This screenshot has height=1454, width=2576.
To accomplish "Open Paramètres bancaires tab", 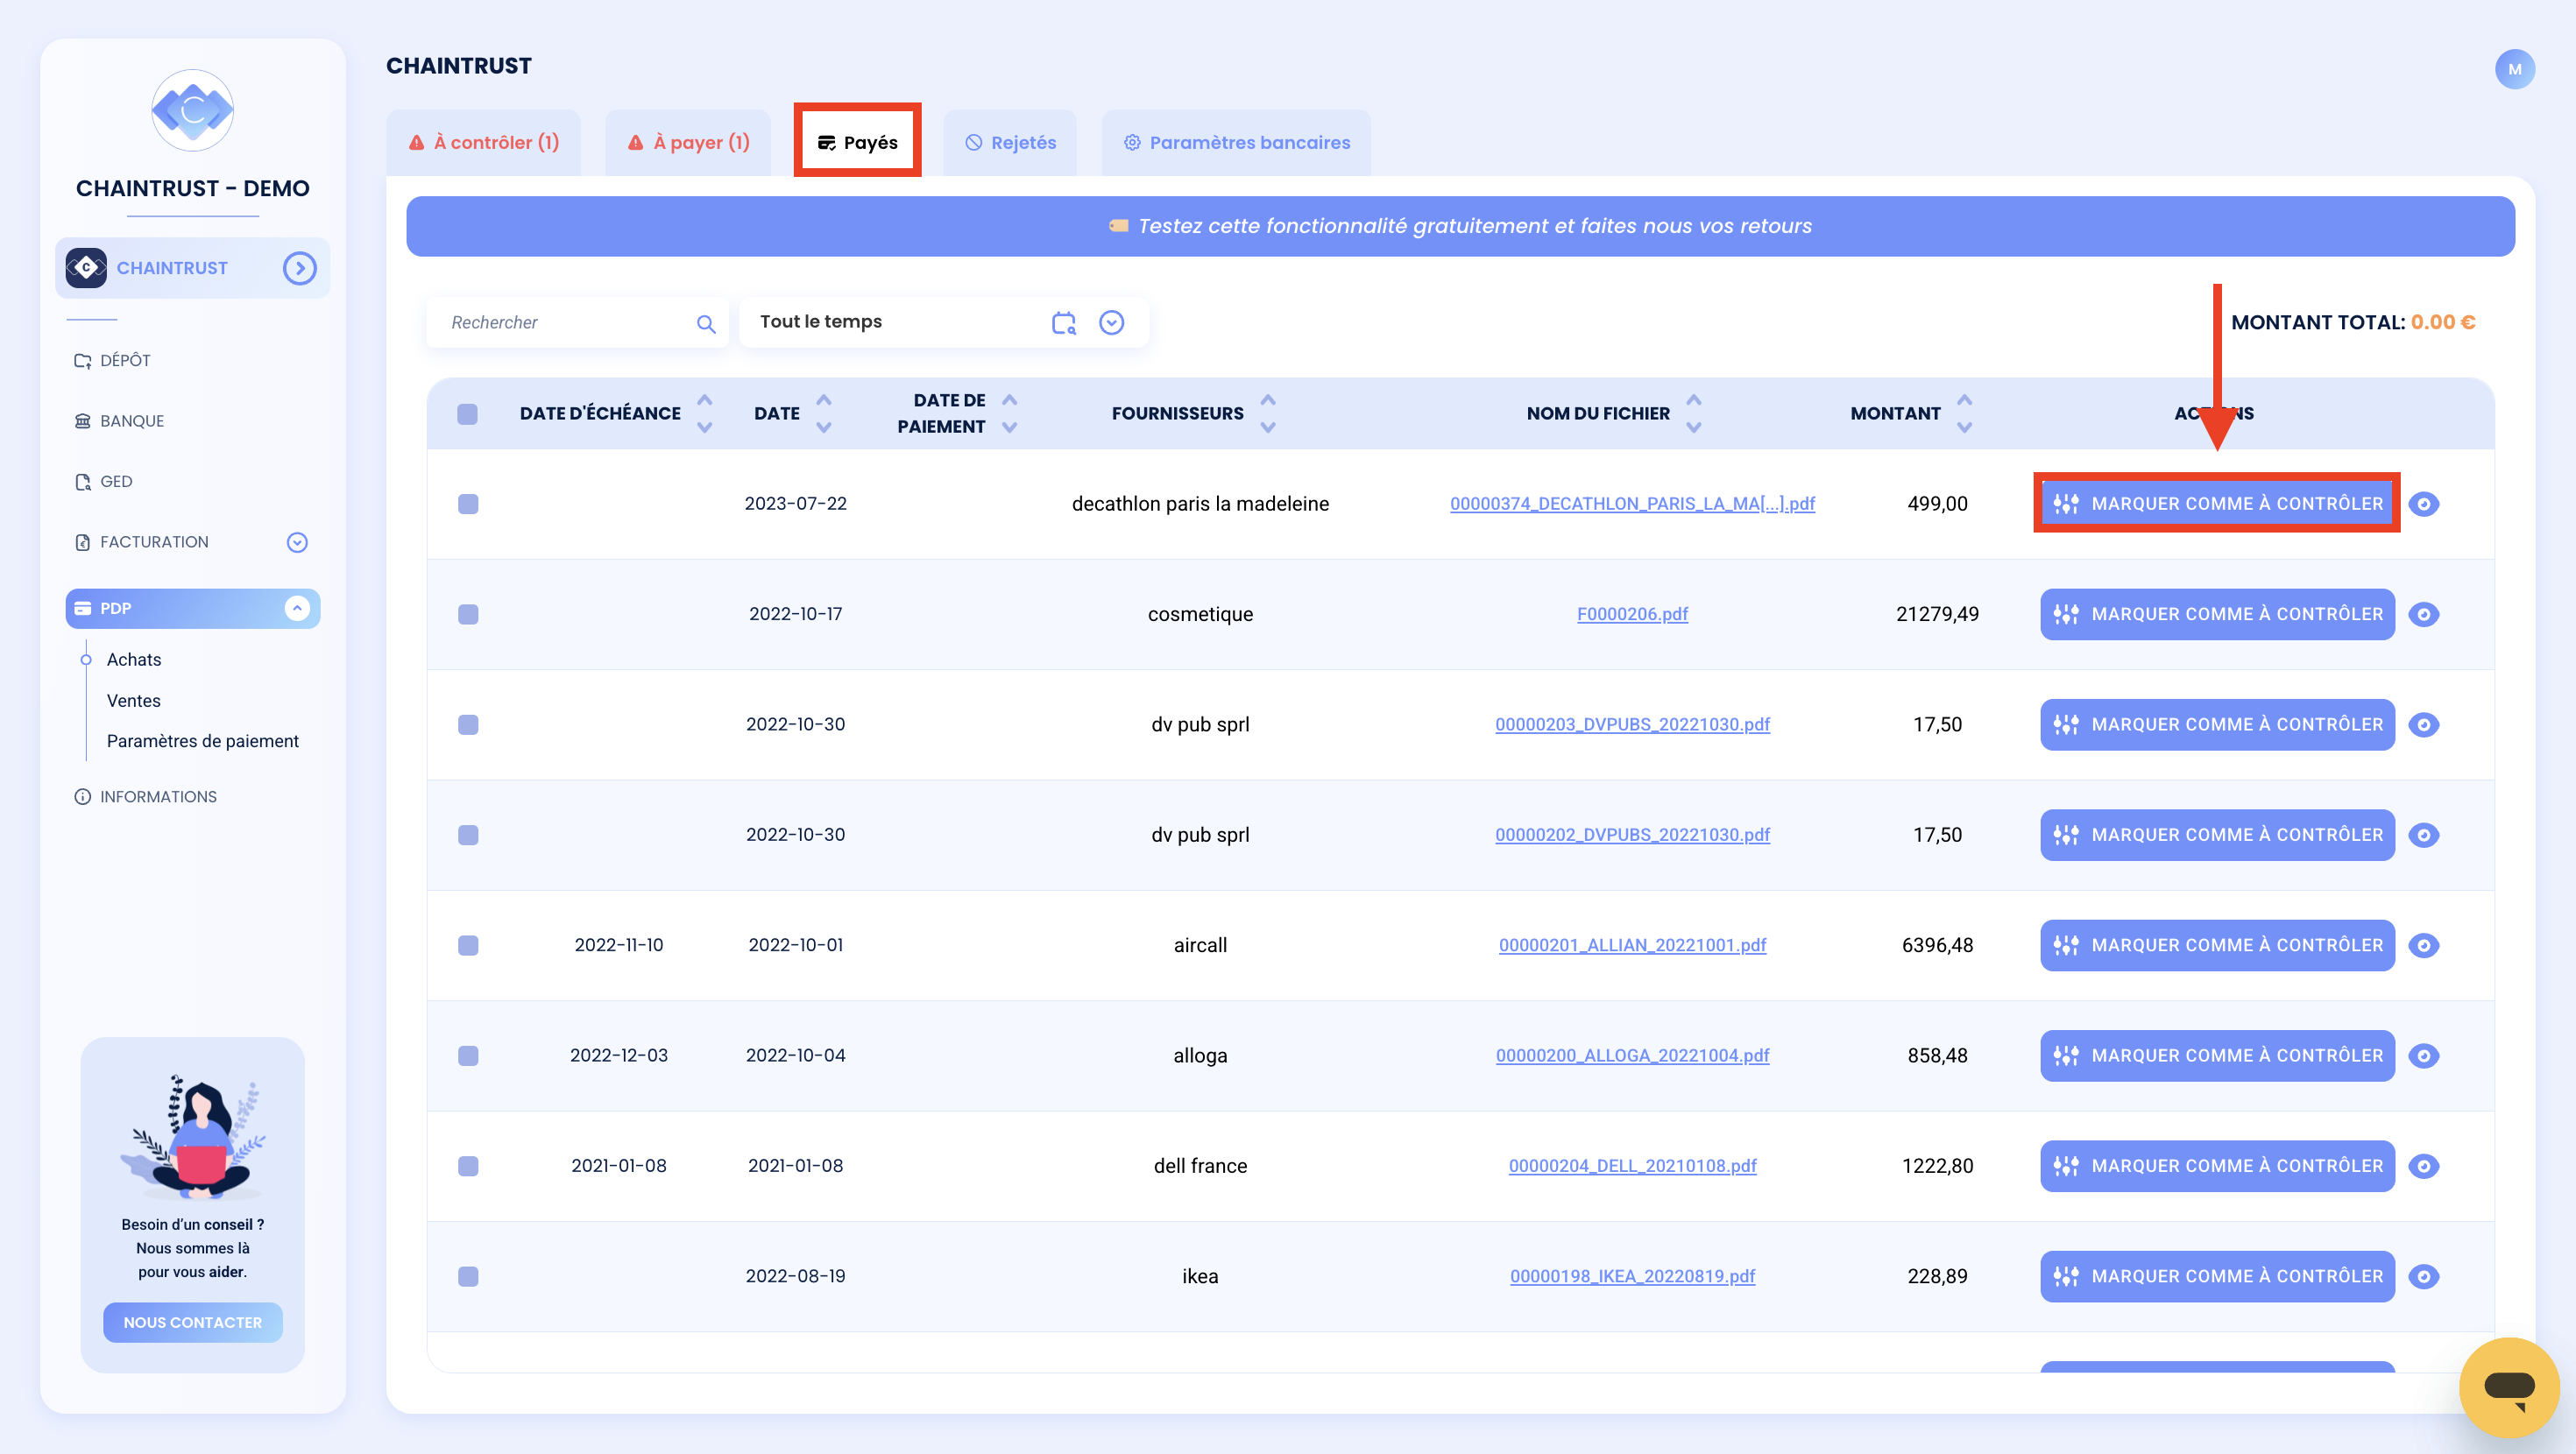I will click(1236, 143).
